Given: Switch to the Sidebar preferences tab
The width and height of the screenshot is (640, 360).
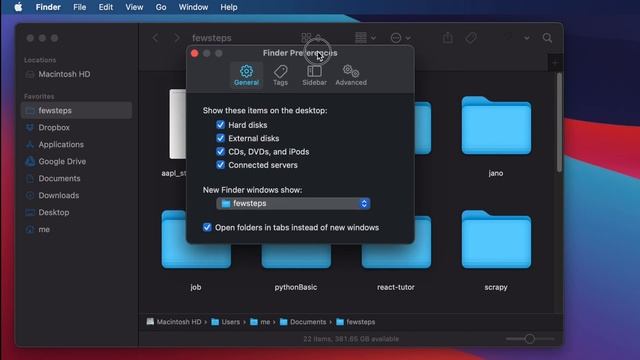Looking at the screenshot, I should point(314,75).
